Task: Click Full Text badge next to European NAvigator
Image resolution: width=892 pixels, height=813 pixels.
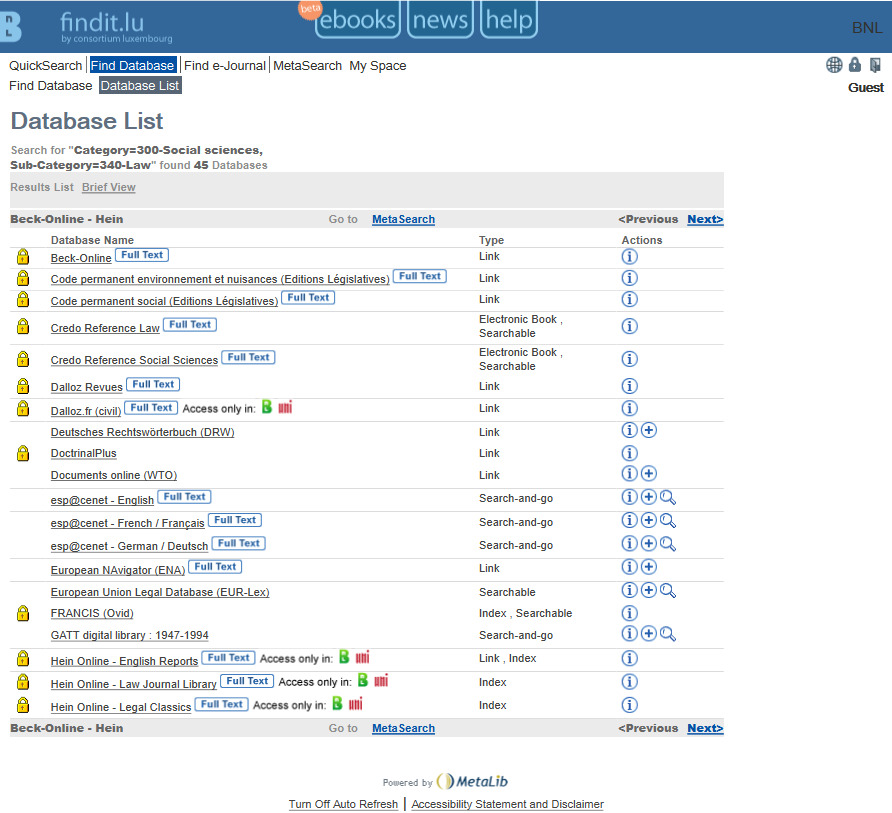Action: click(215, 567)
